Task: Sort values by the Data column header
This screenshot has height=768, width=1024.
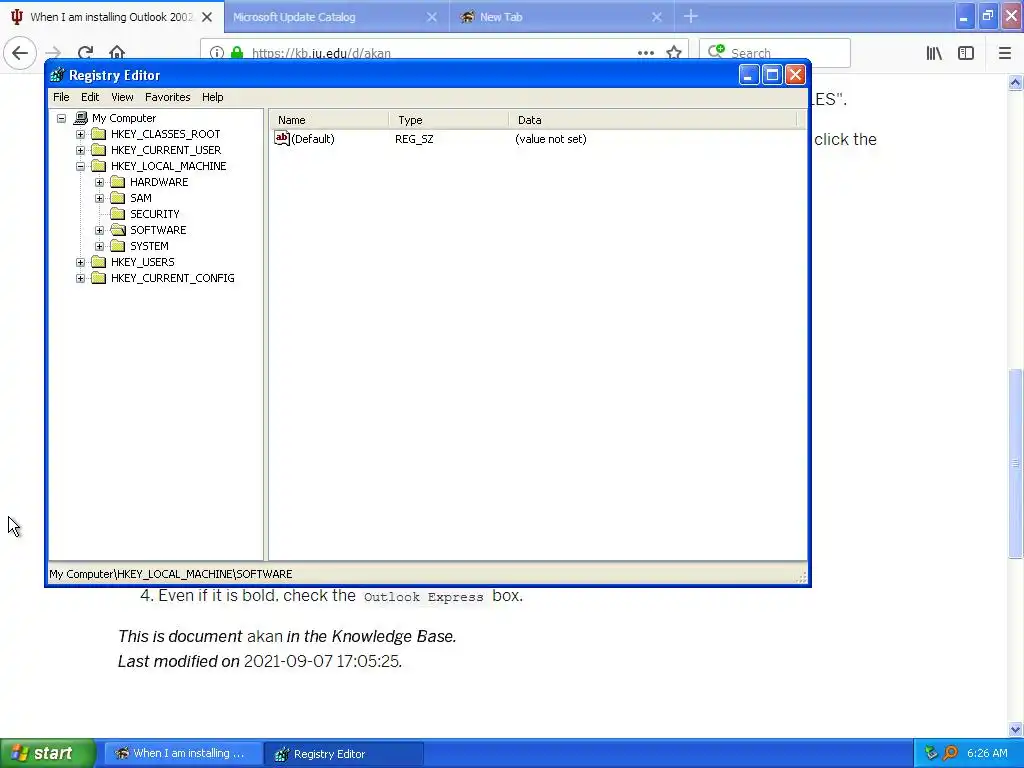Action: 653,120
